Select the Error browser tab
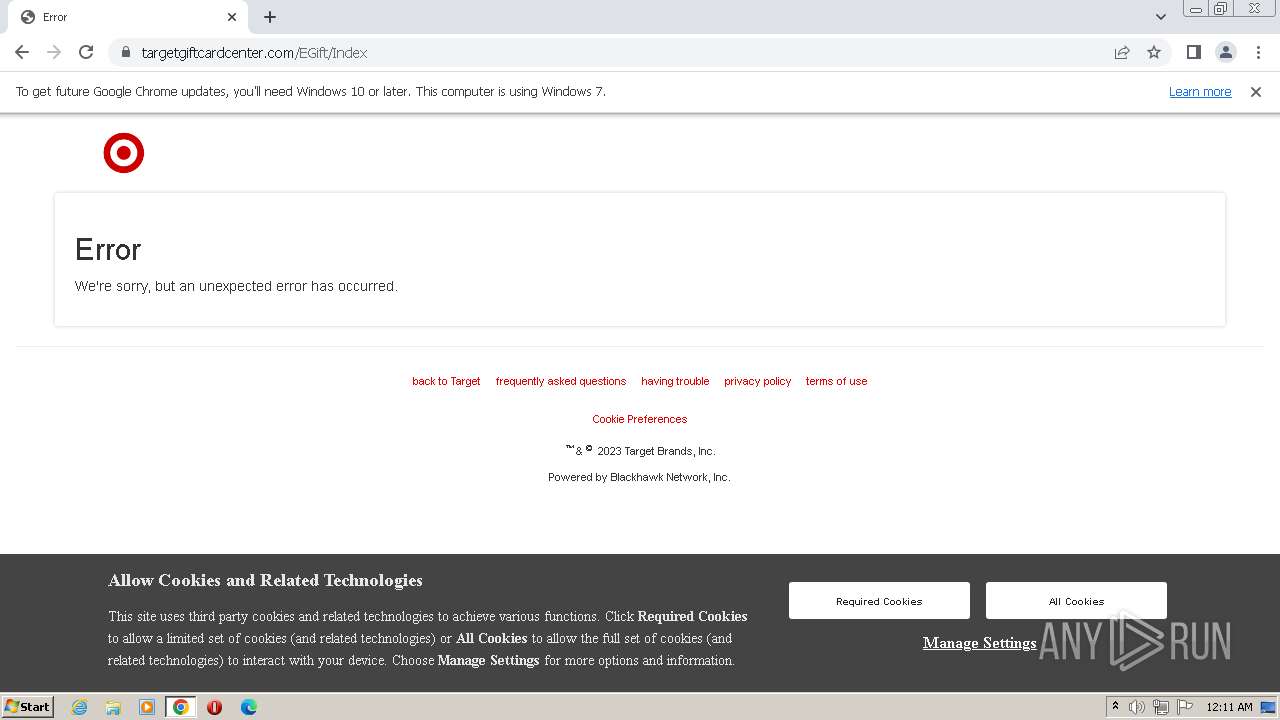This screenshot has width=1280, height=720. pos(127,17)
